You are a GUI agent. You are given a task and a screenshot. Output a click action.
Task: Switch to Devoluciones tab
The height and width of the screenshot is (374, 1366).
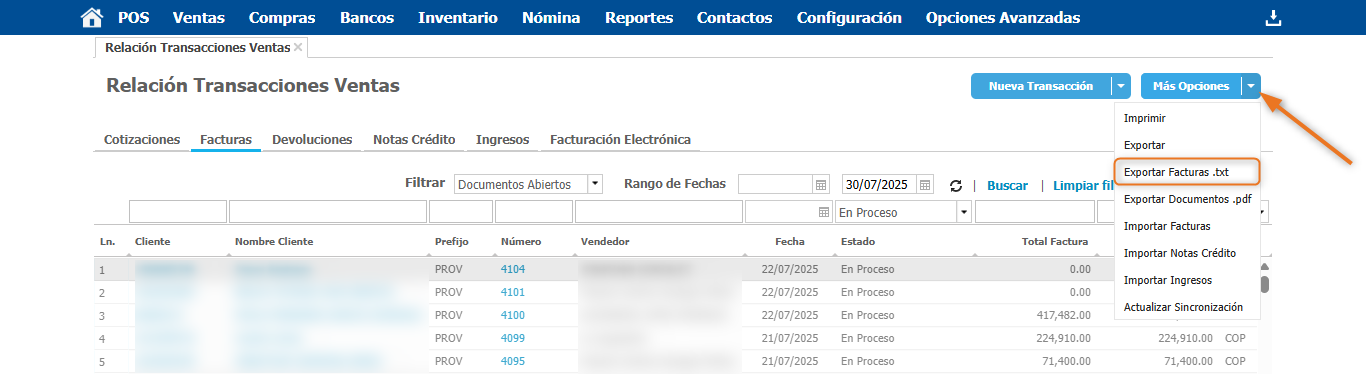click(312, 140)
